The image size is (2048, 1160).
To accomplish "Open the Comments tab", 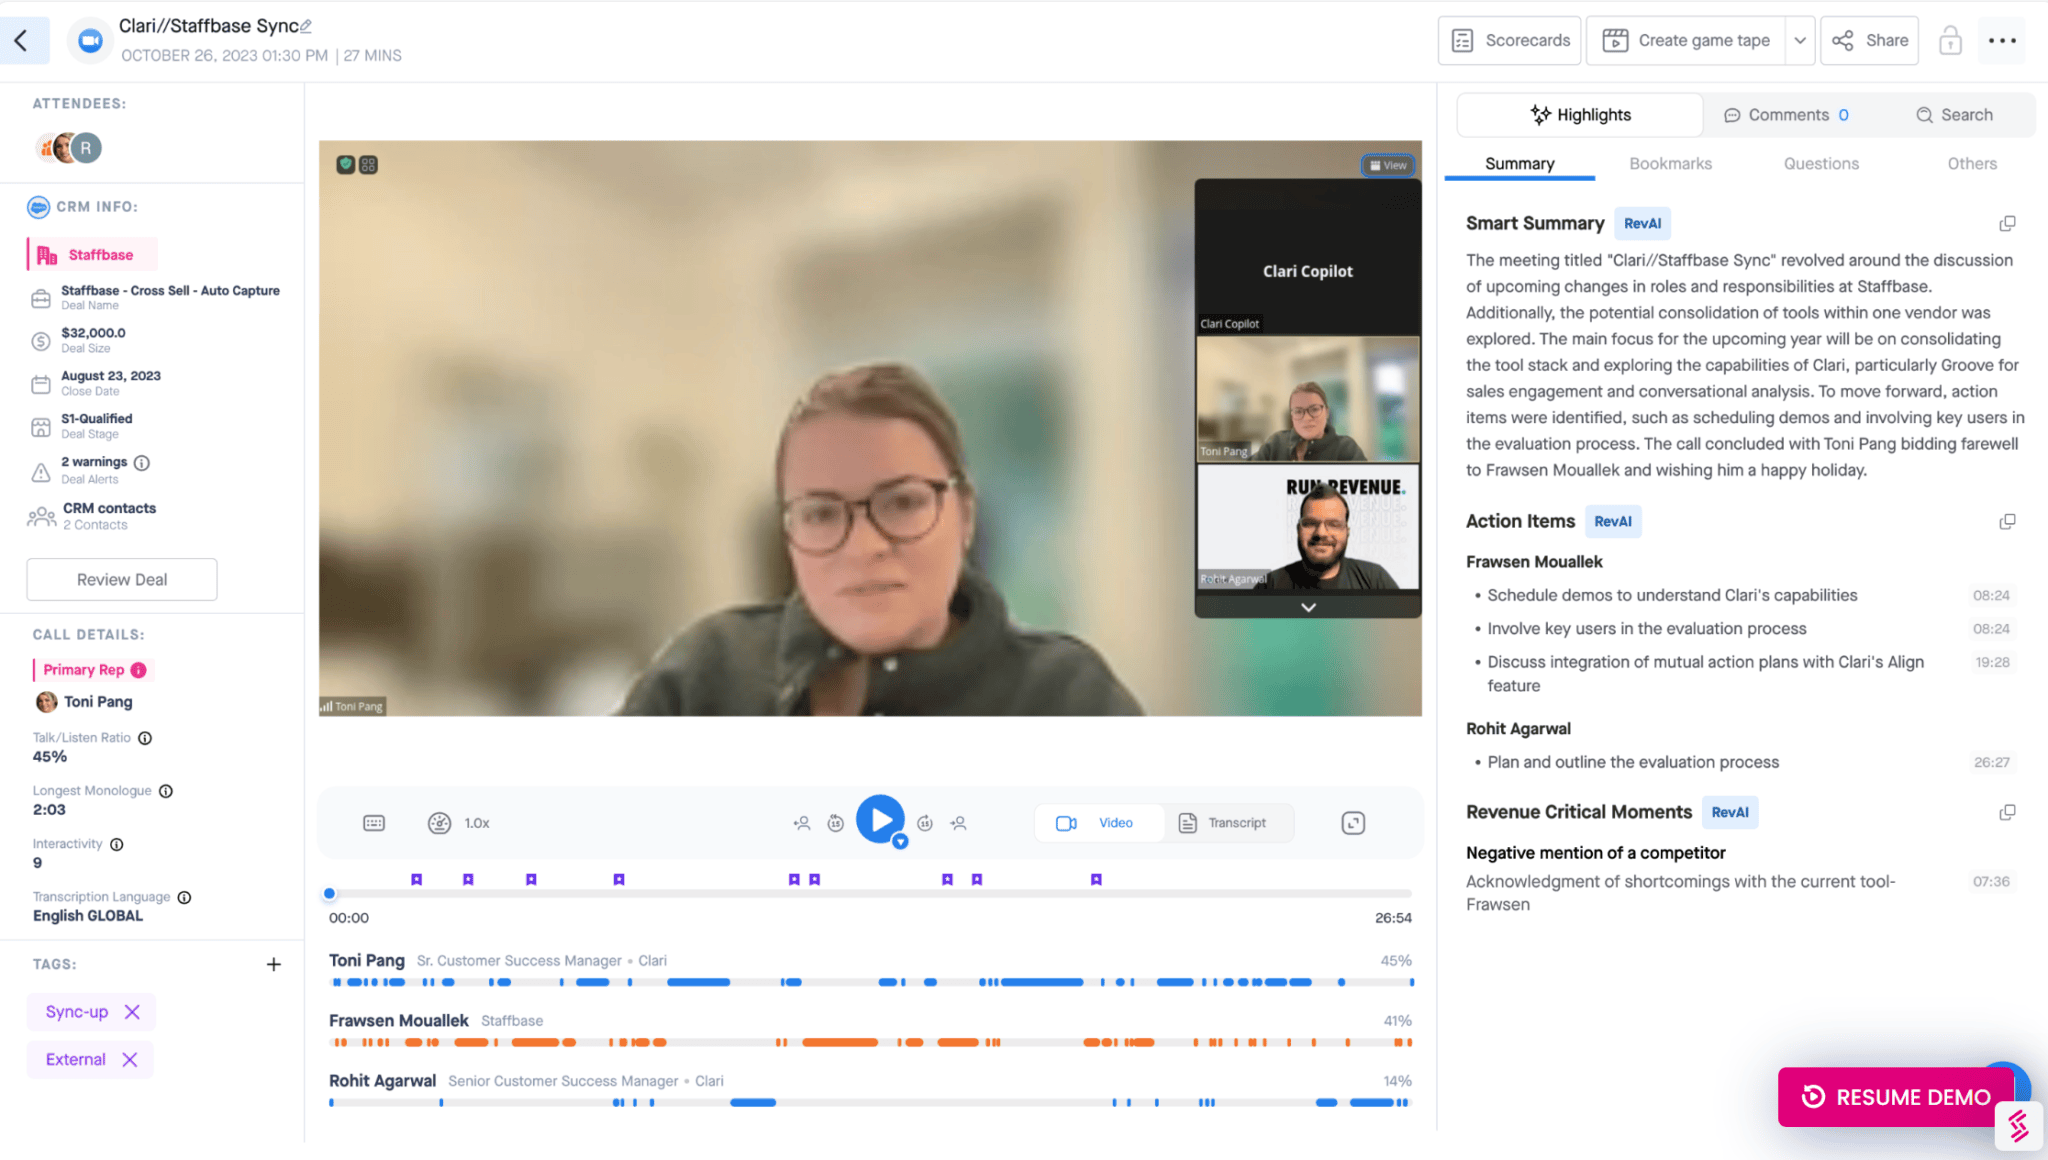I will tap(1786, 115).
